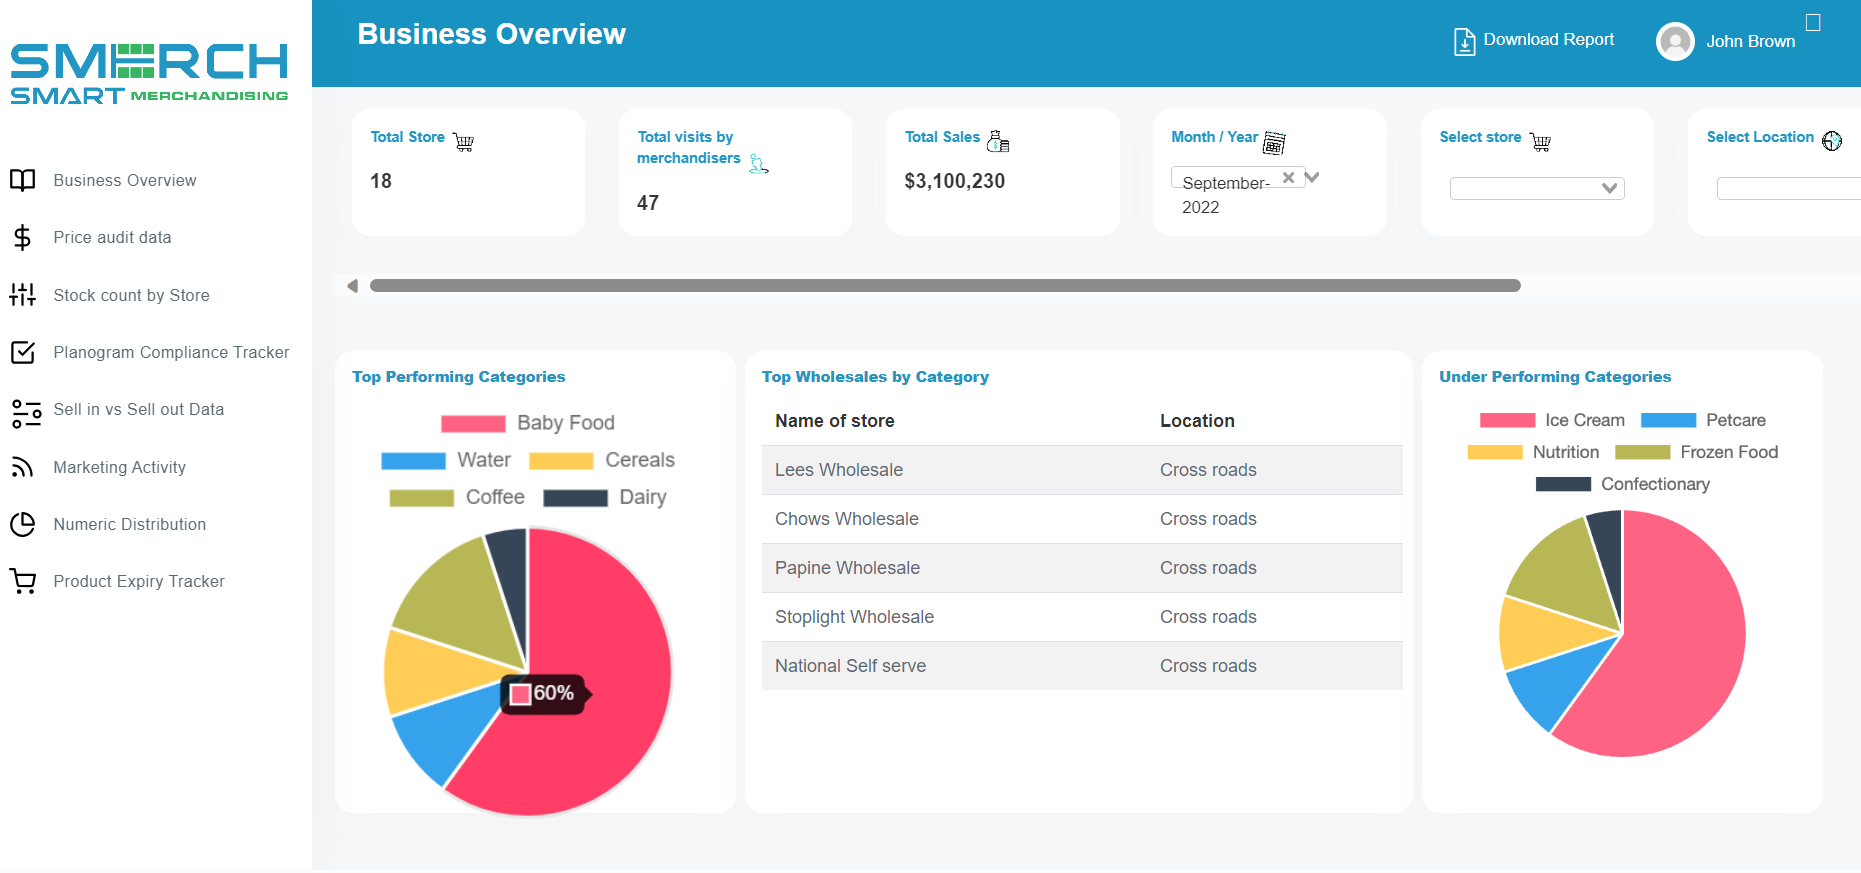Click the Month / Year calendar icon

click(1274, 143)
